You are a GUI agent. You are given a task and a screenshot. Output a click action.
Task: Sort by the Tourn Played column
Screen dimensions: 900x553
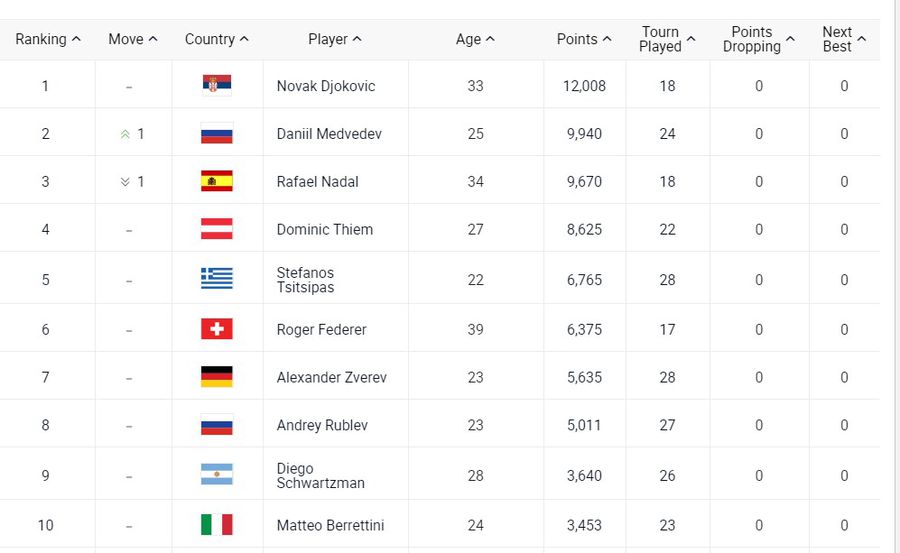(667, 39)
